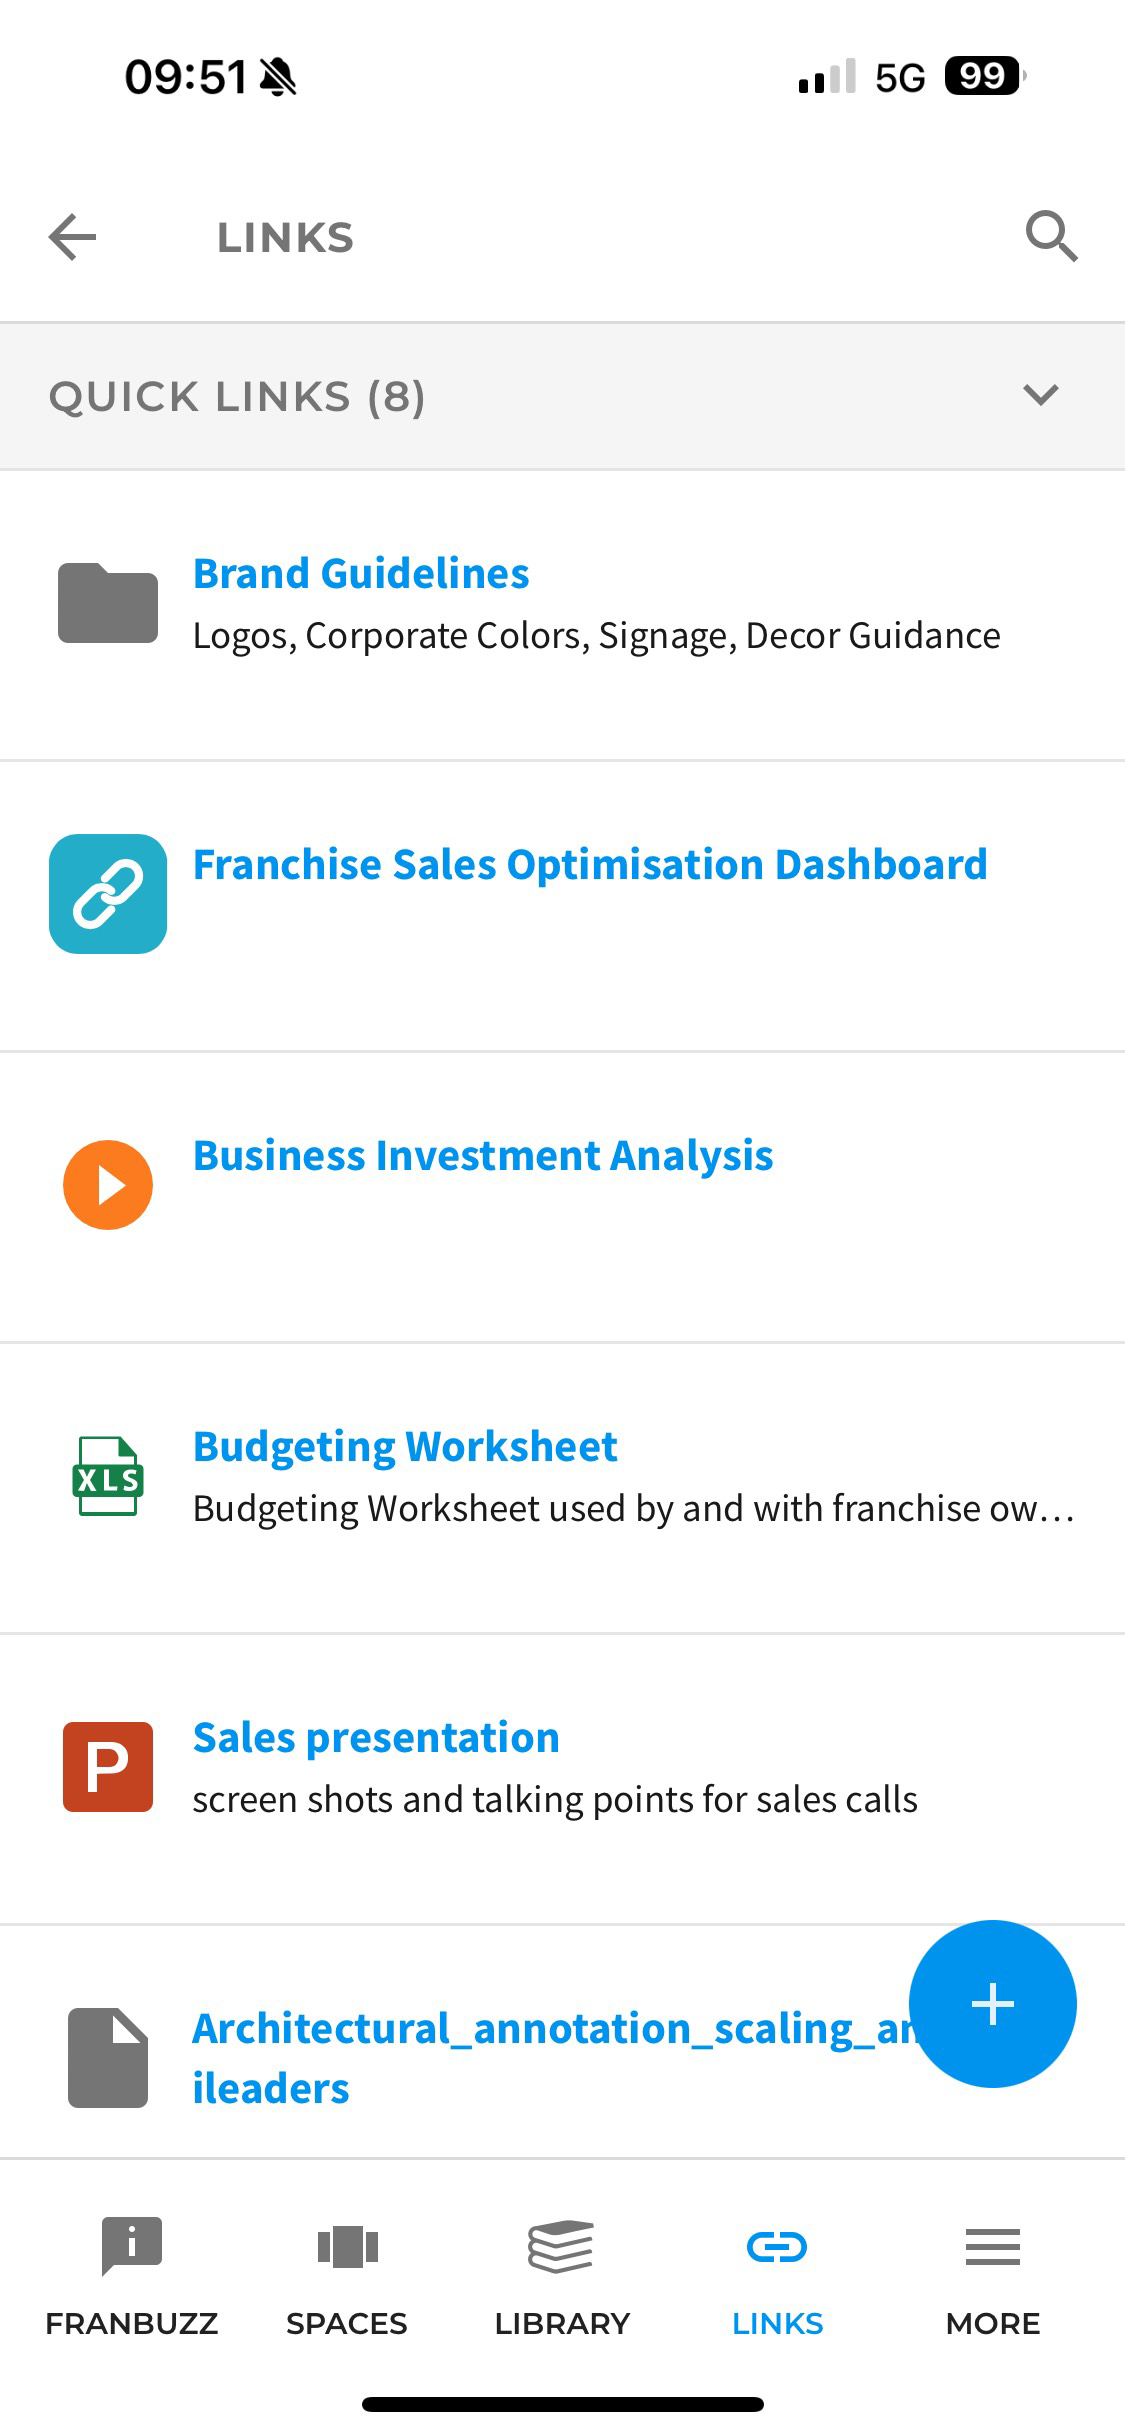Tap the blue plus add button
1125x2436 pixels.
click(993, 2004)
